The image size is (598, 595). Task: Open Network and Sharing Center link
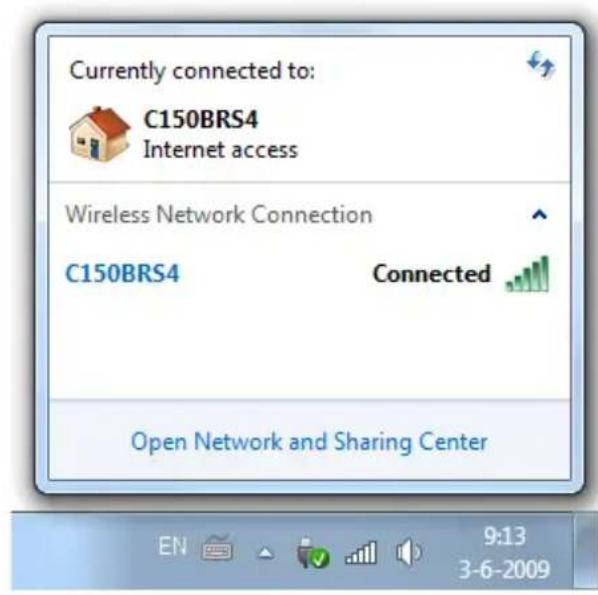pyautogui.click(x=309, y=442)
